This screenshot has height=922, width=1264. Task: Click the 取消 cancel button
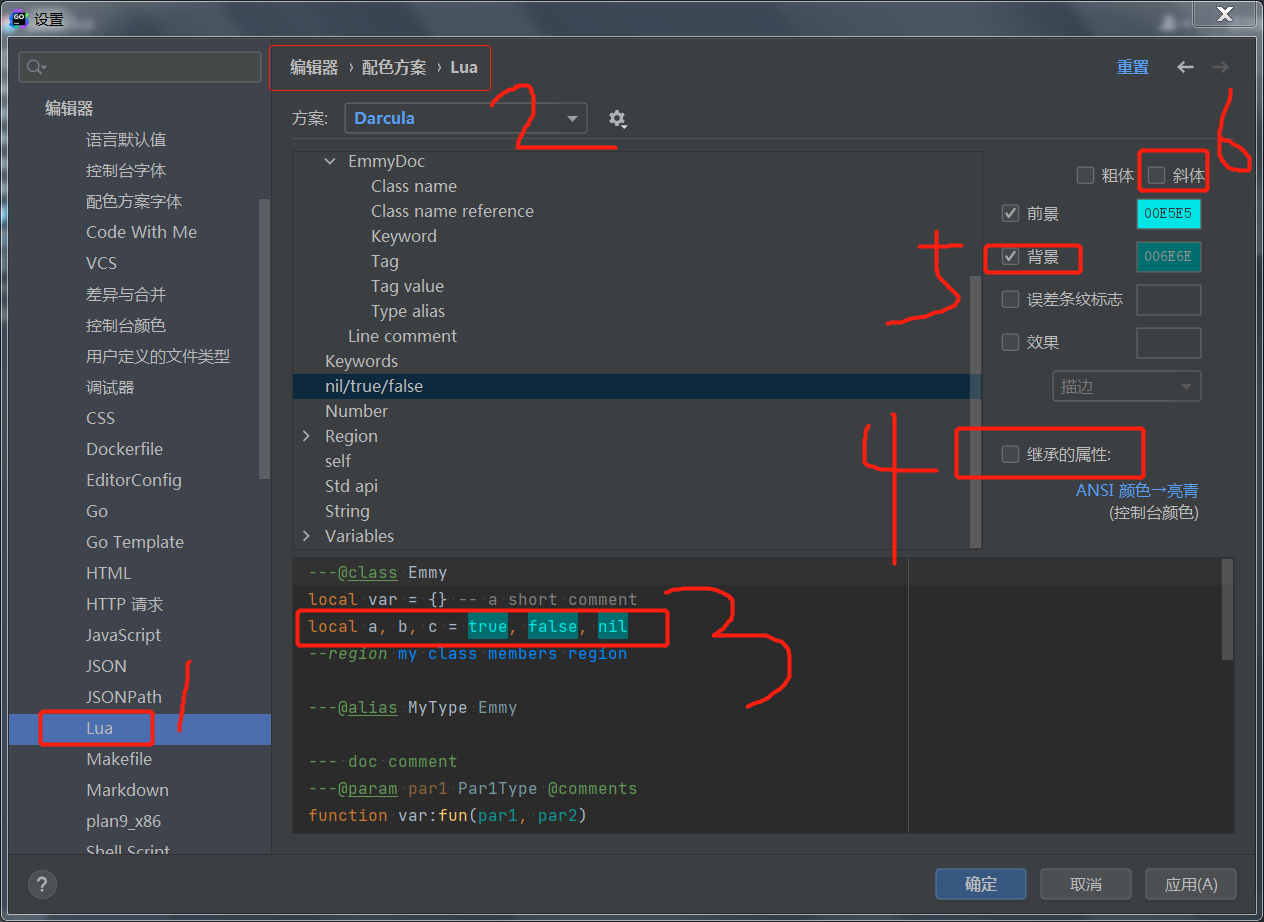click(x=1086, y=884)
